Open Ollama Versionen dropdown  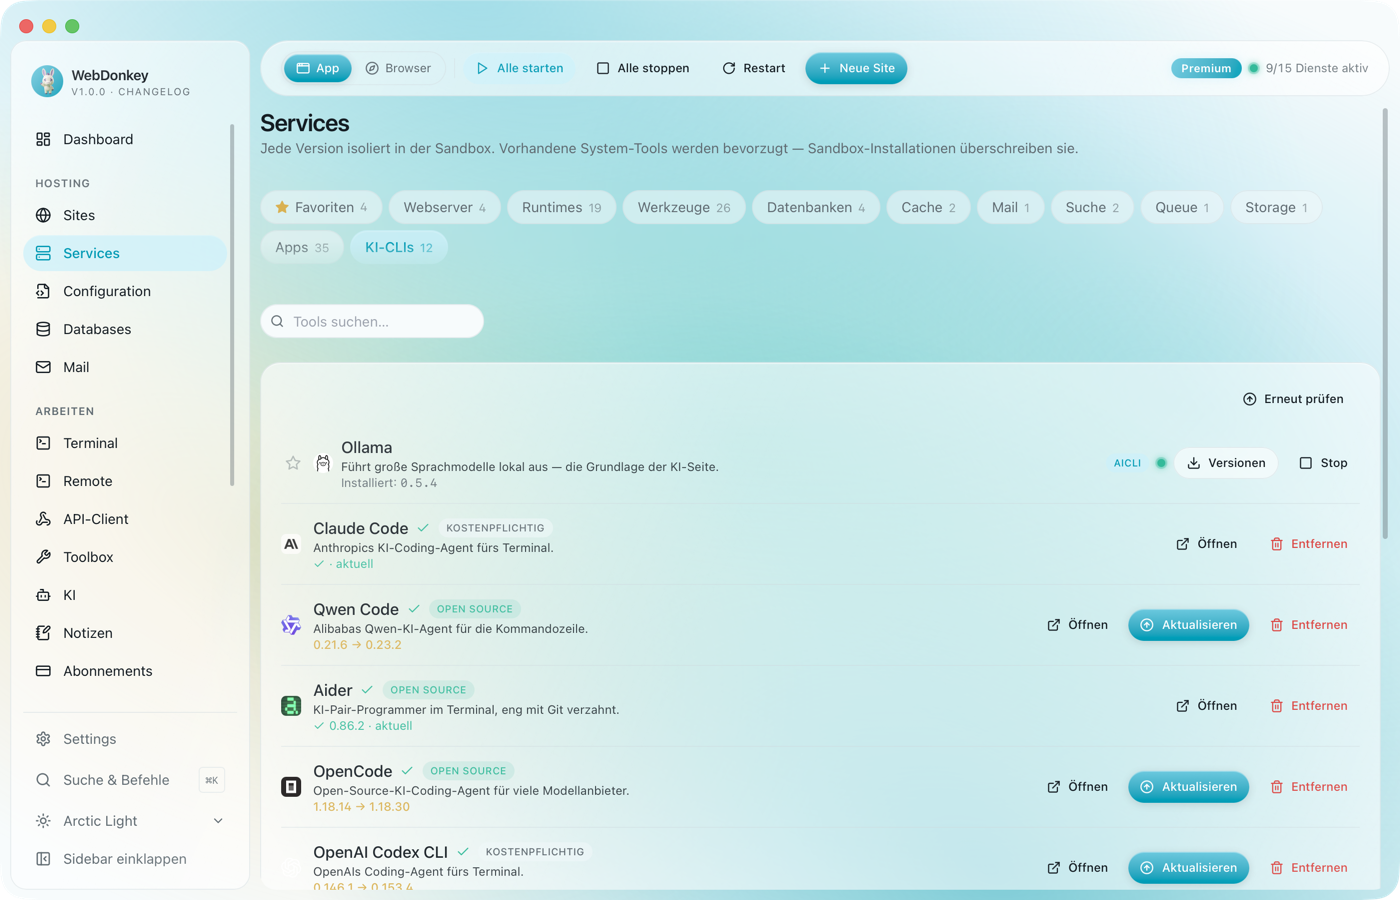tap(1226, 463)
